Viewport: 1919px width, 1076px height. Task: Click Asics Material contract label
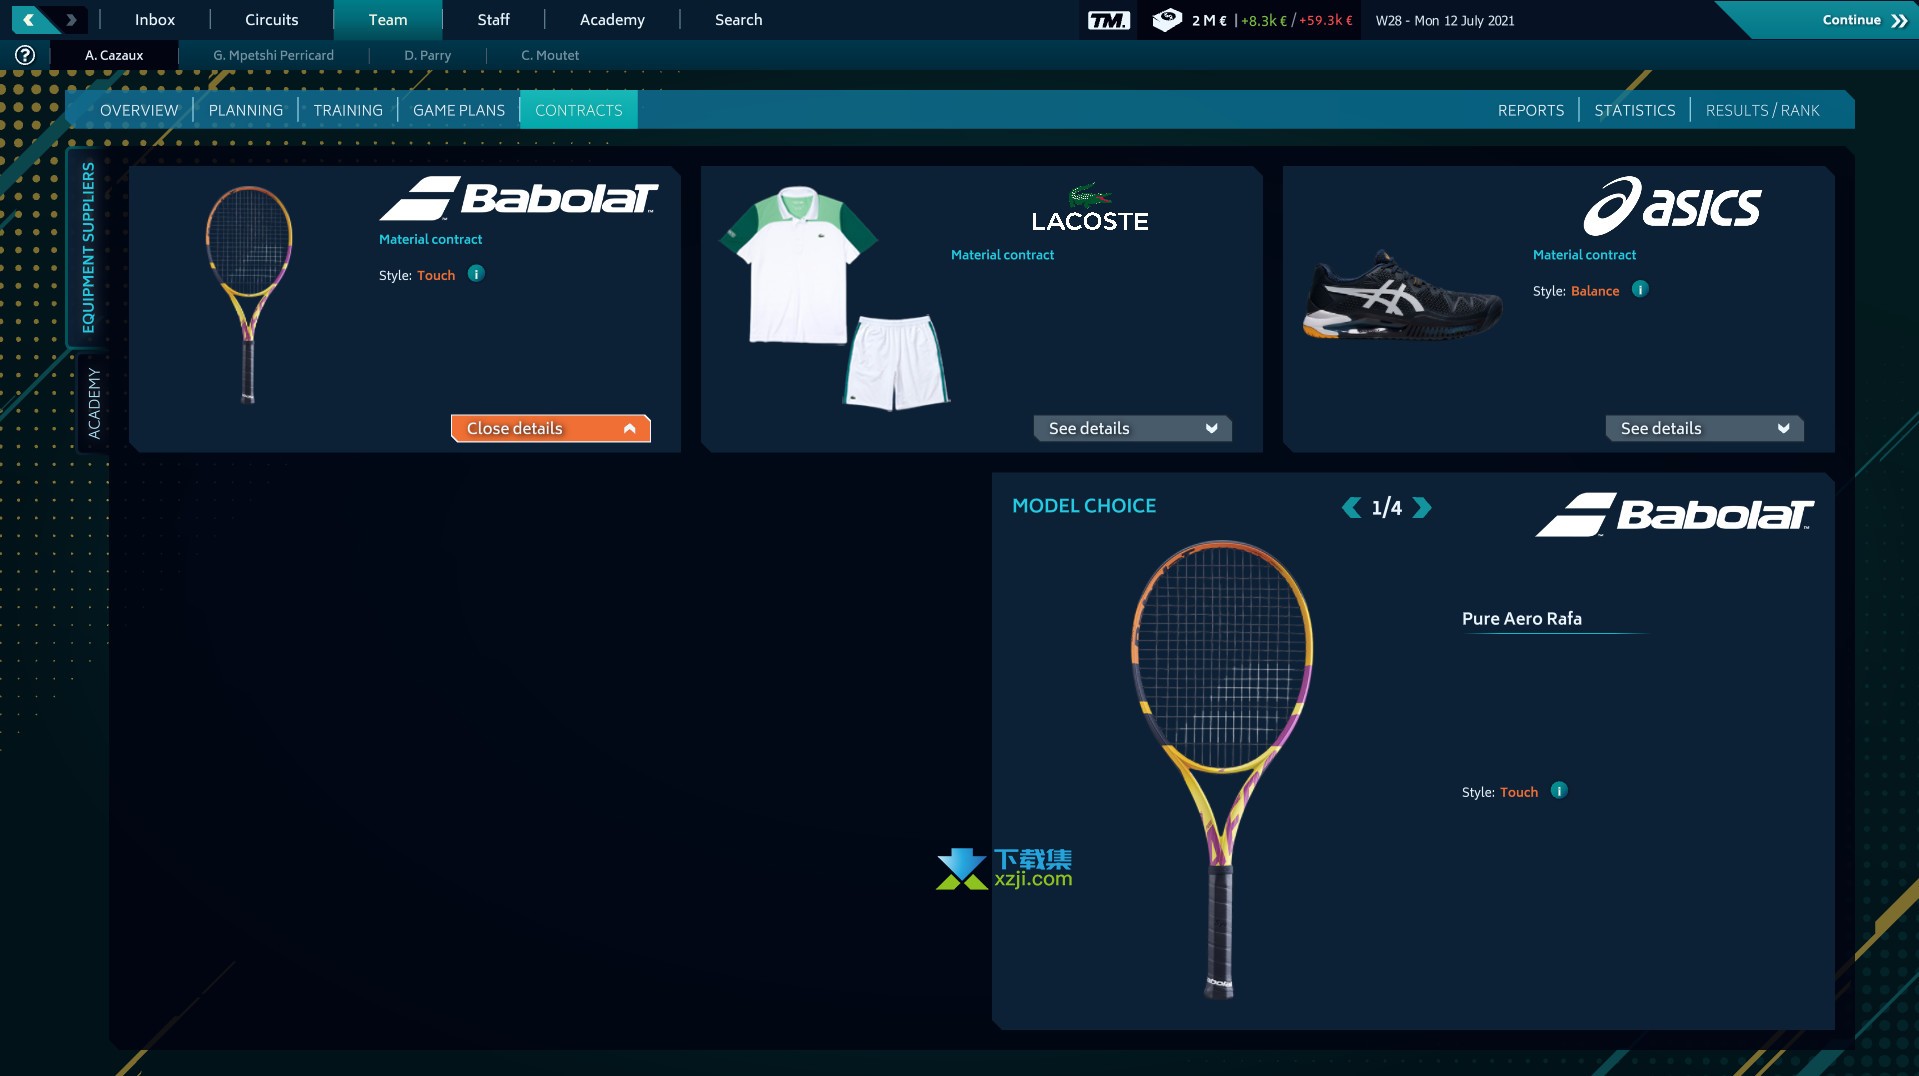[1584, 255]
